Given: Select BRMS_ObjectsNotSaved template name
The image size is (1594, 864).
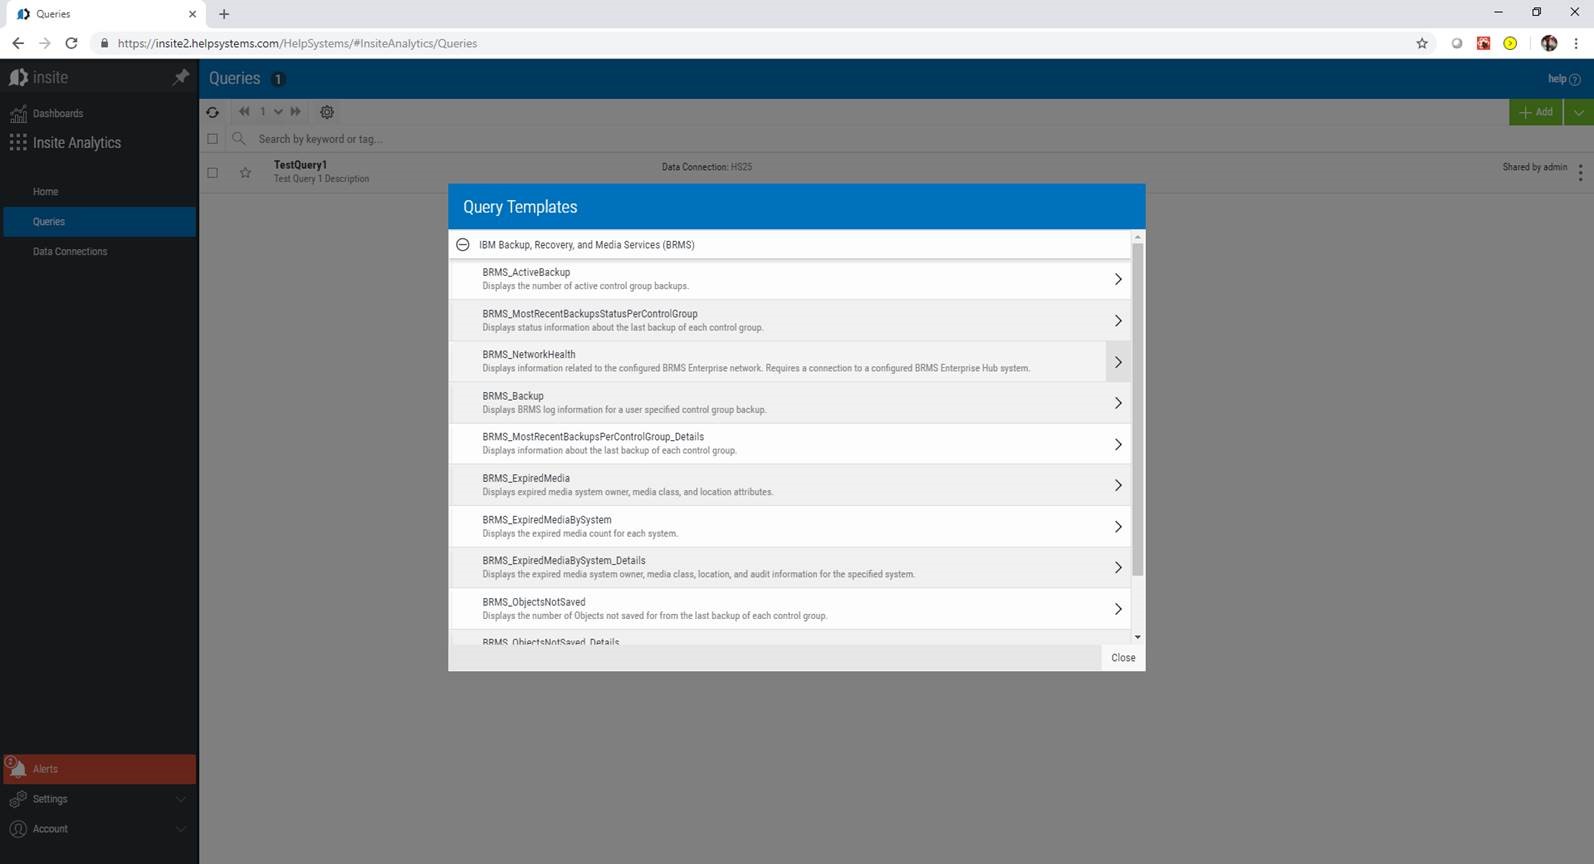Looking at the screenshot, I should tap(534, 602).
